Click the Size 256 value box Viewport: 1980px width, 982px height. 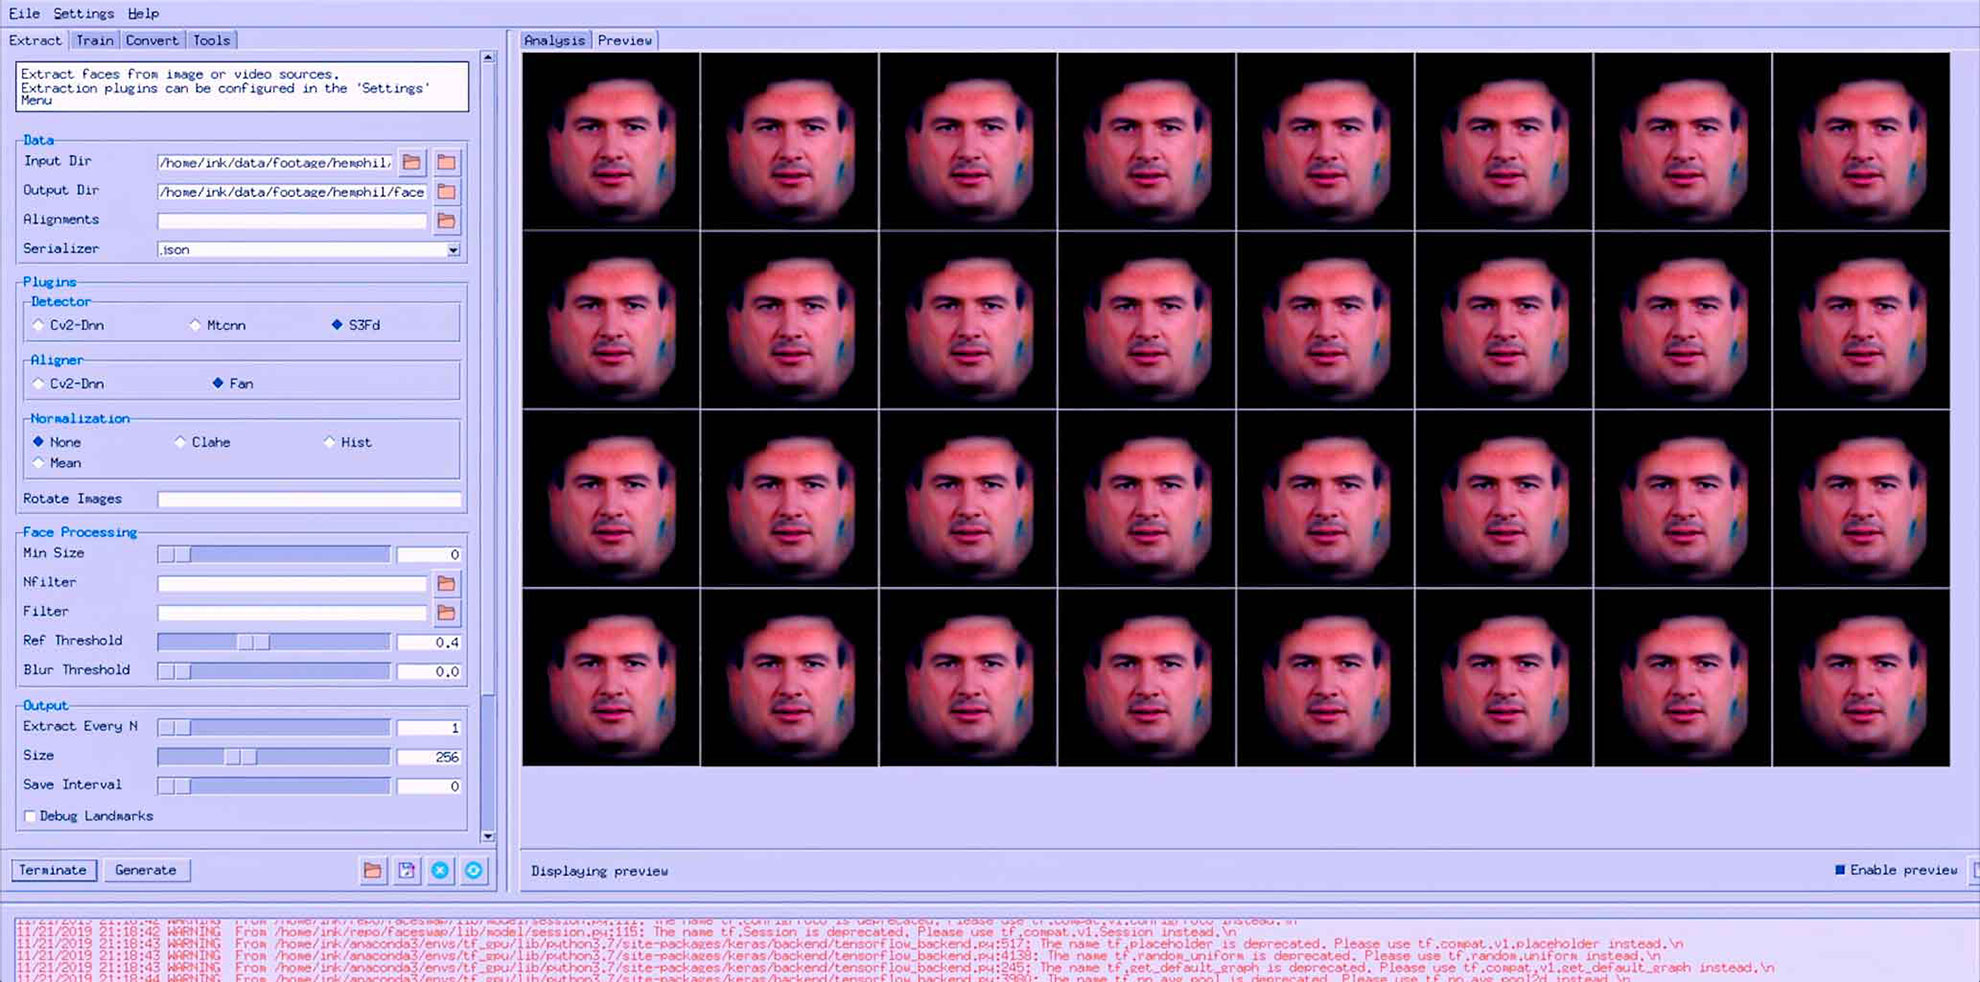(x=429, y=757)
